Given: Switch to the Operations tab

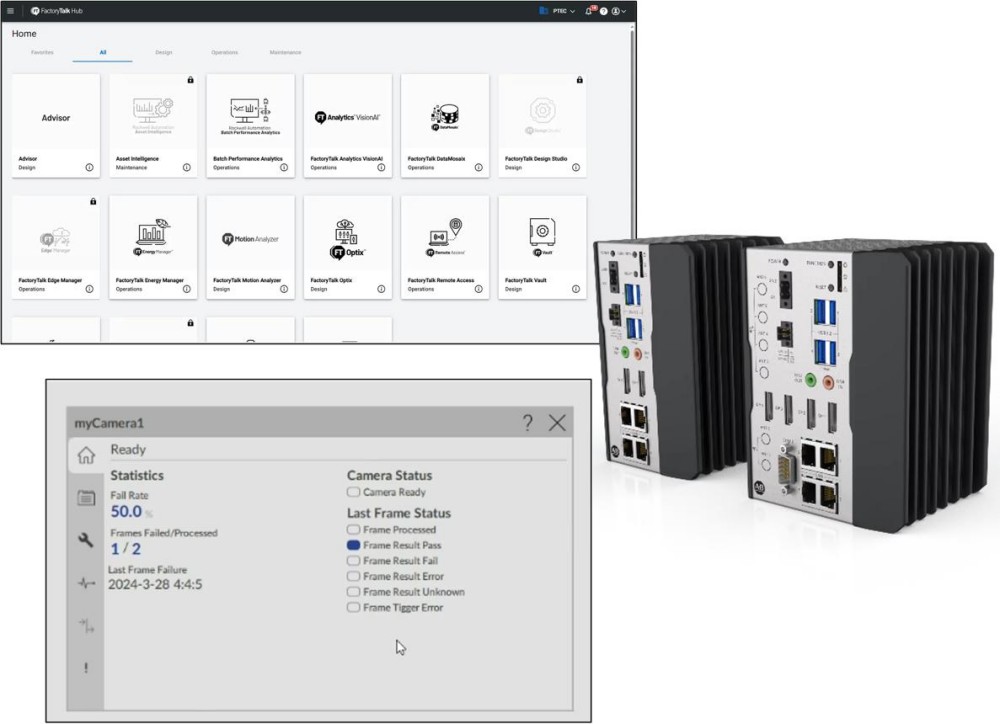Looking at the screenshot, I should [224, 52].
